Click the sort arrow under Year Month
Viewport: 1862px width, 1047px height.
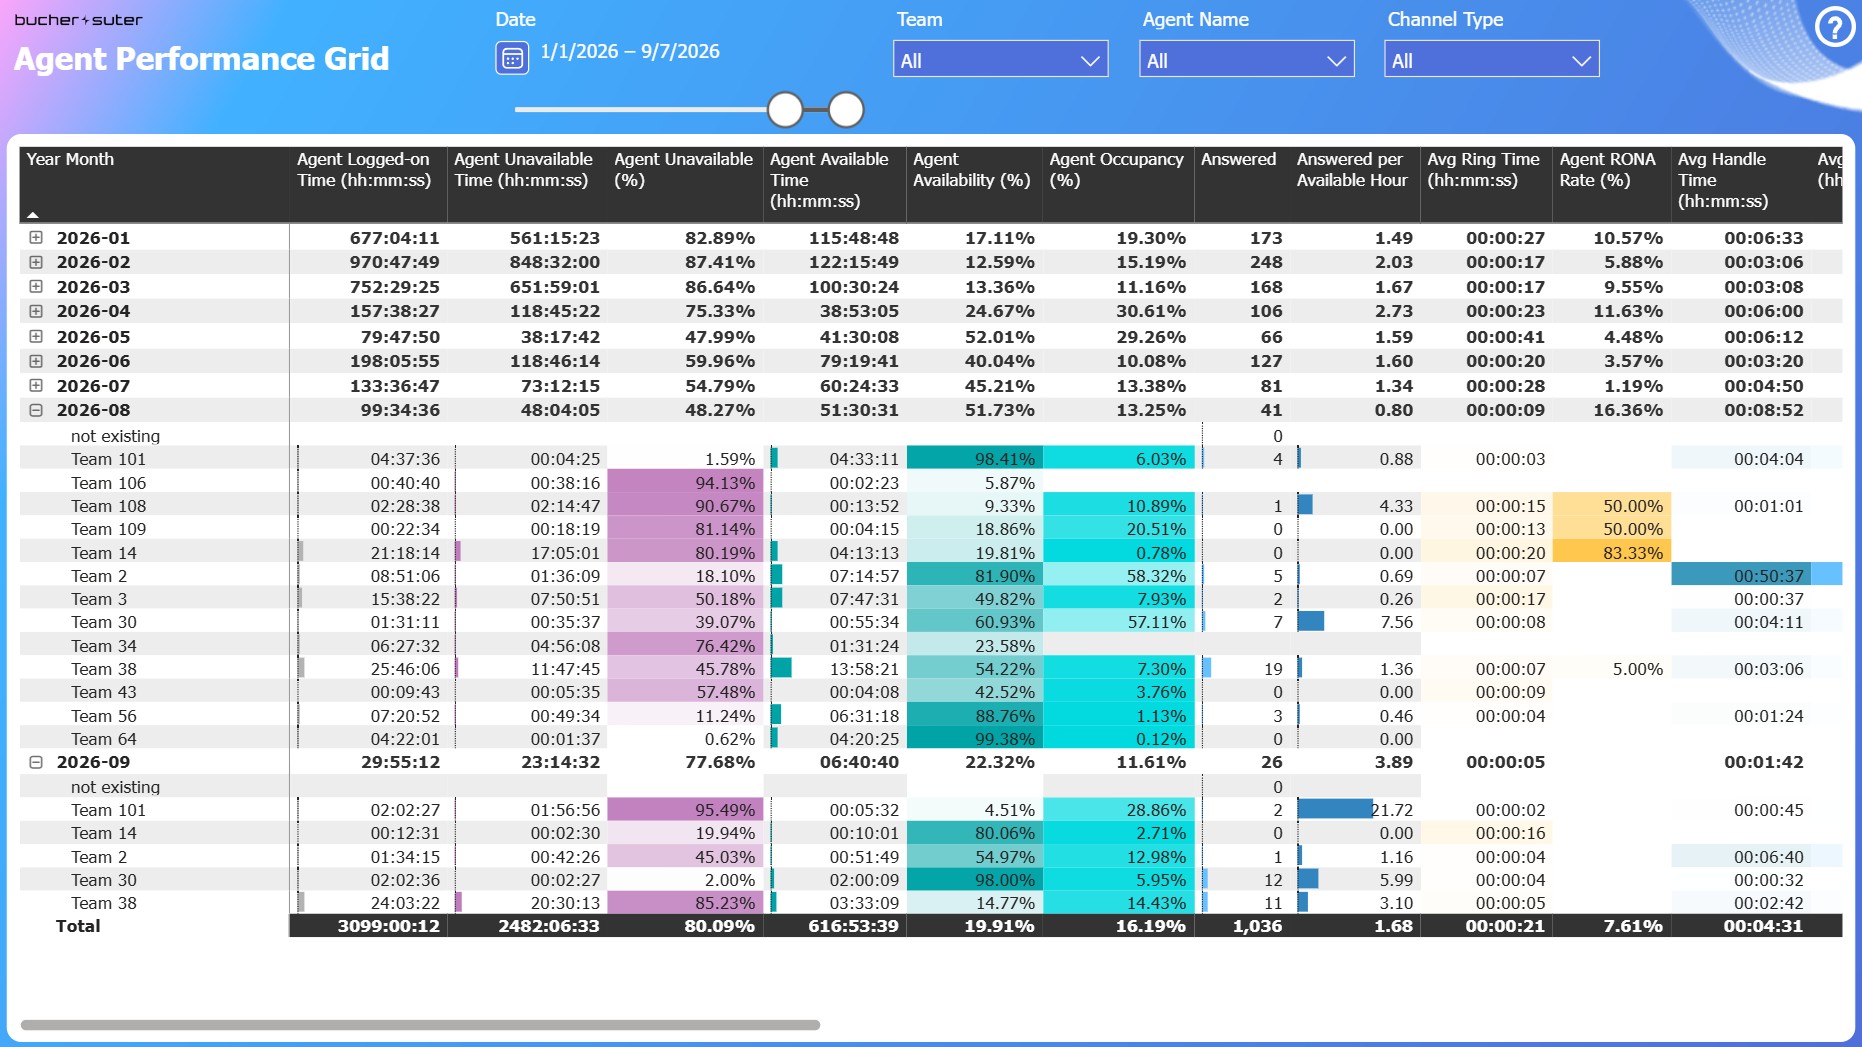pos(33,215)
